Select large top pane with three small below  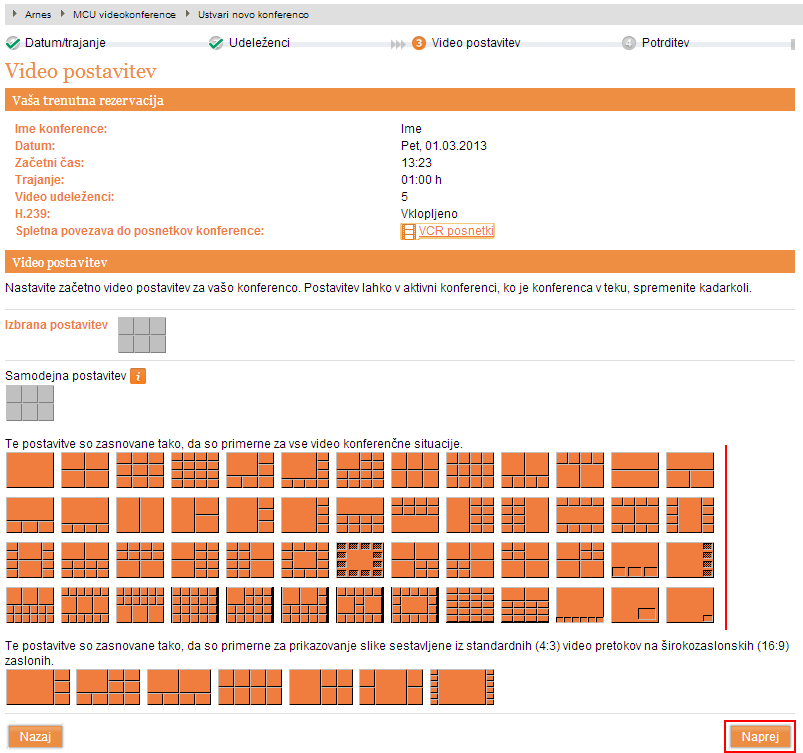(x=30, y=515)
